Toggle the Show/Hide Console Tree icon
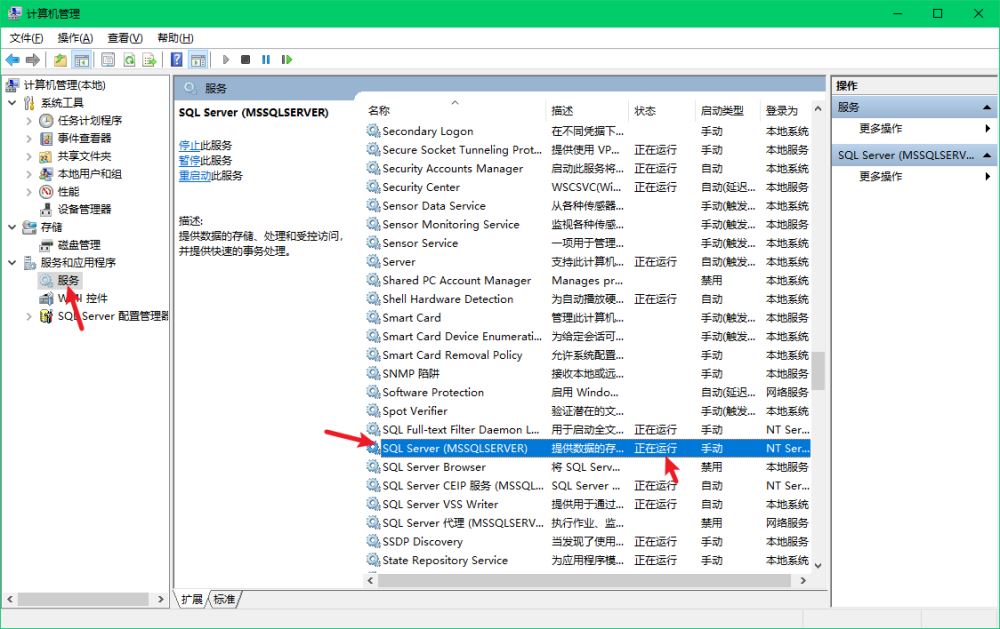 point(82,60)
